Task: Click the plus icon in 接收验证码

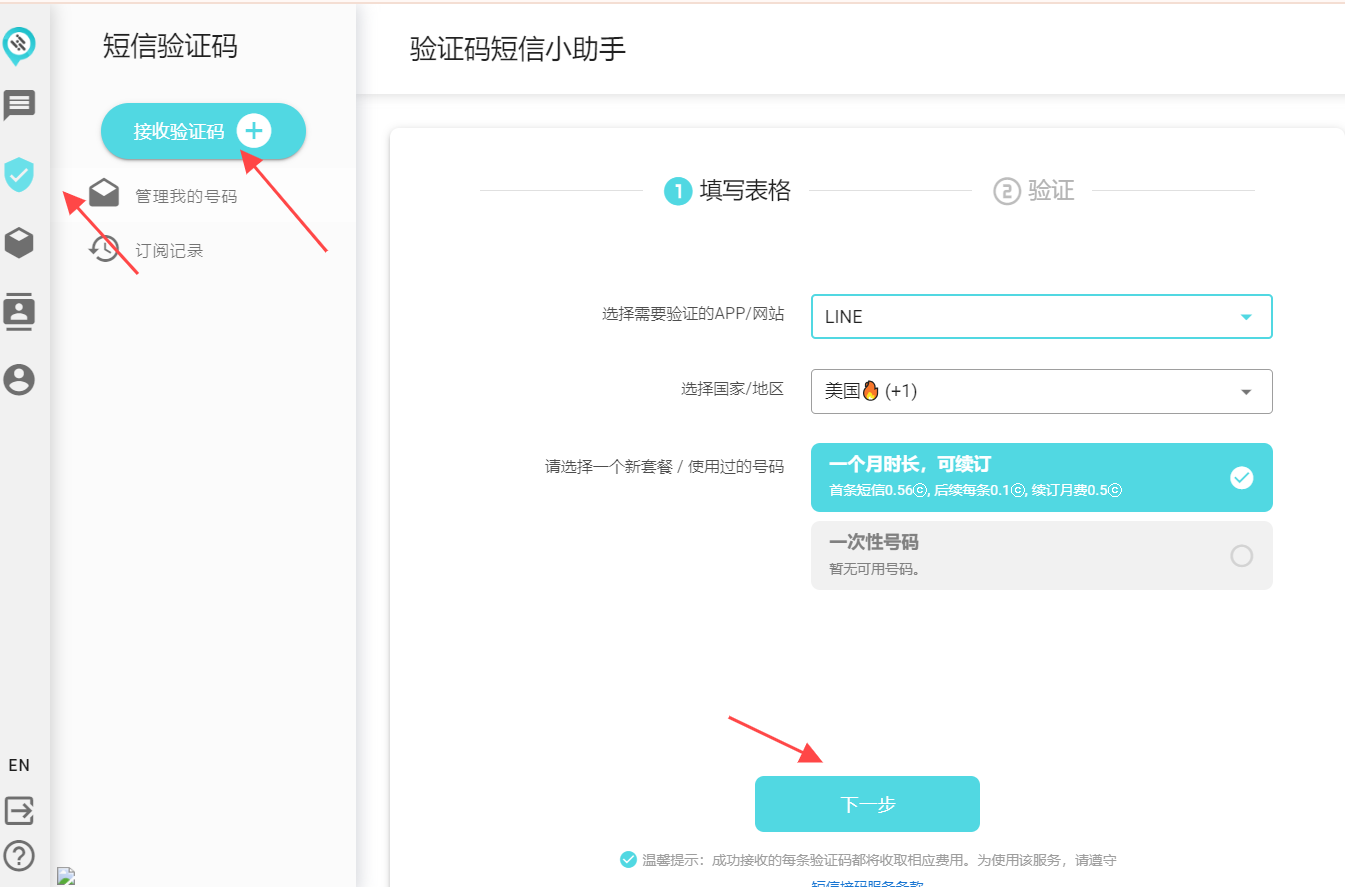Action: click(x=254, y=131)
